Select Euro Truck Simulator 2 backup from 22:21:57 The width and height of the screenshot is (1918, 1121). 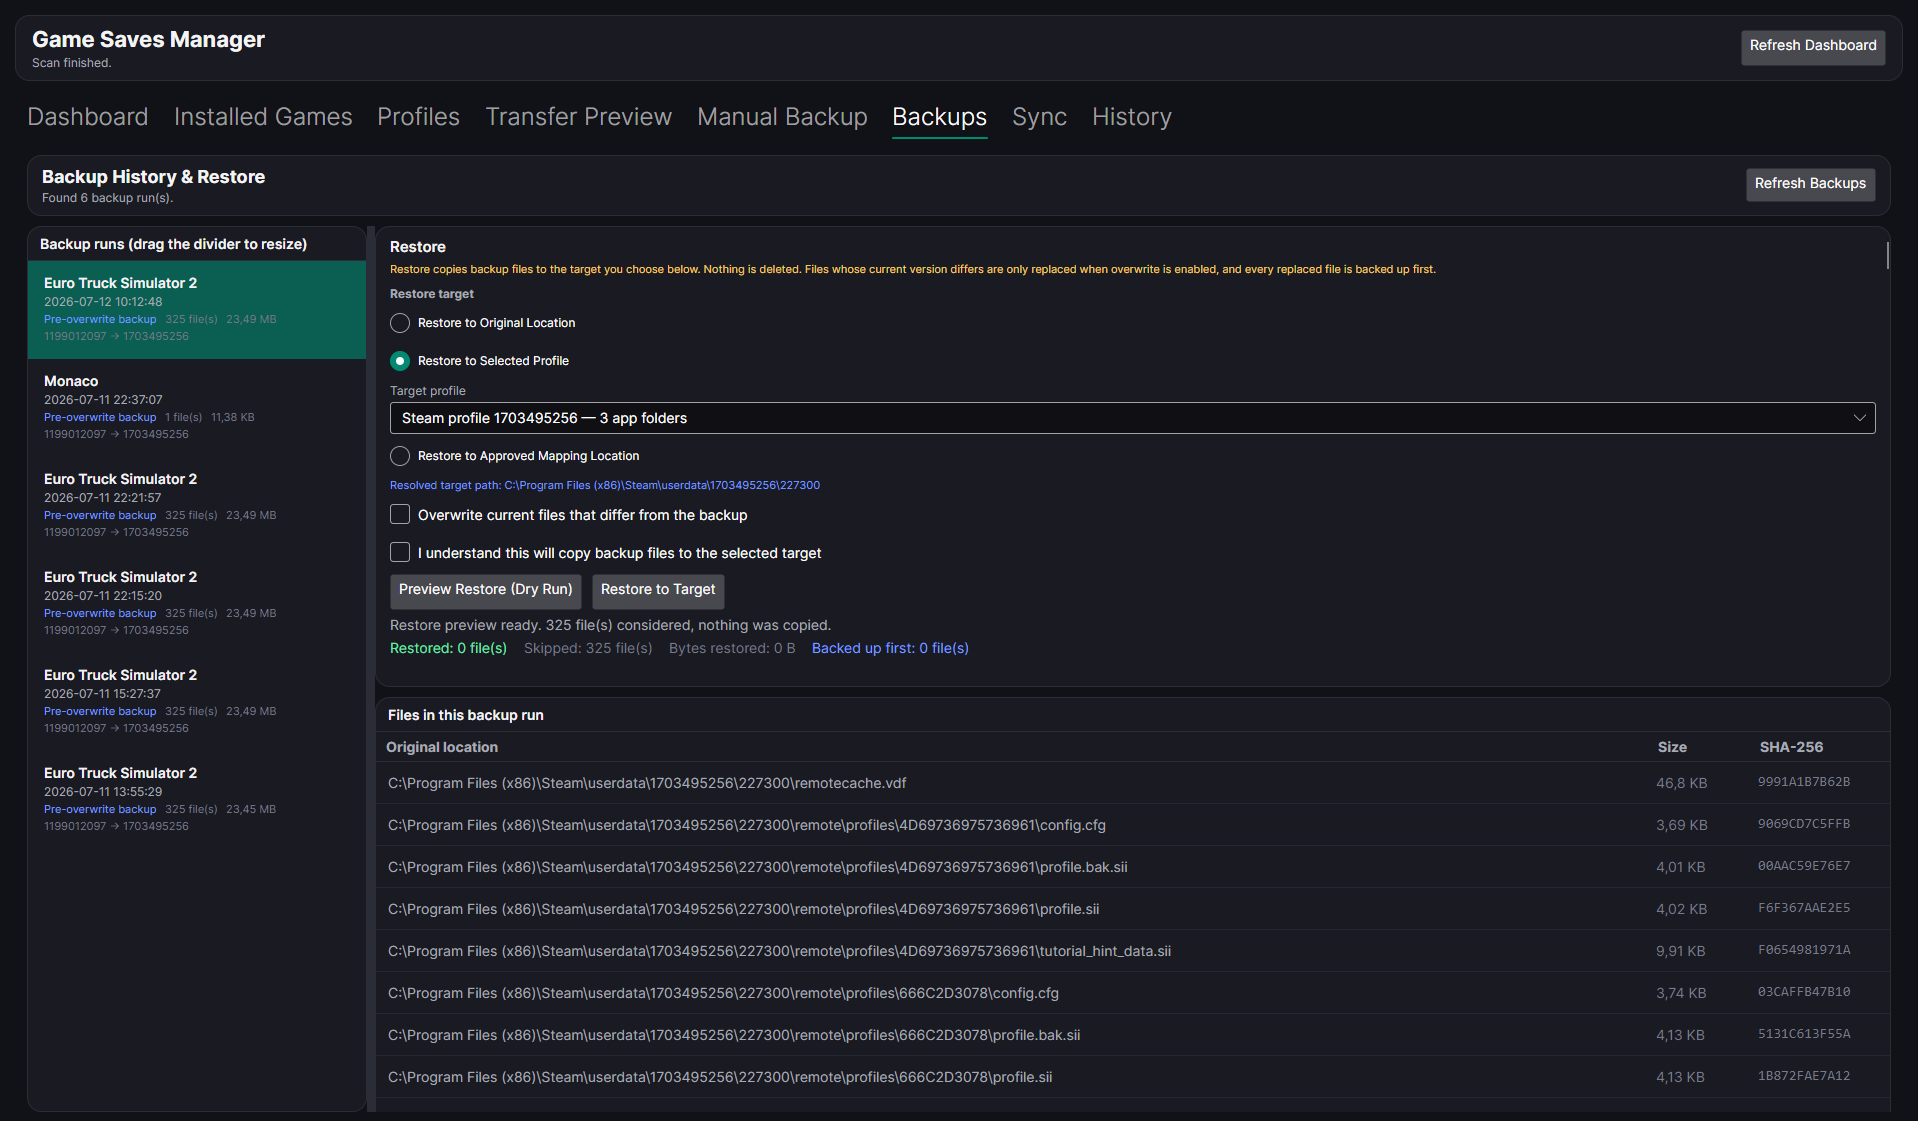pos(197,506)
